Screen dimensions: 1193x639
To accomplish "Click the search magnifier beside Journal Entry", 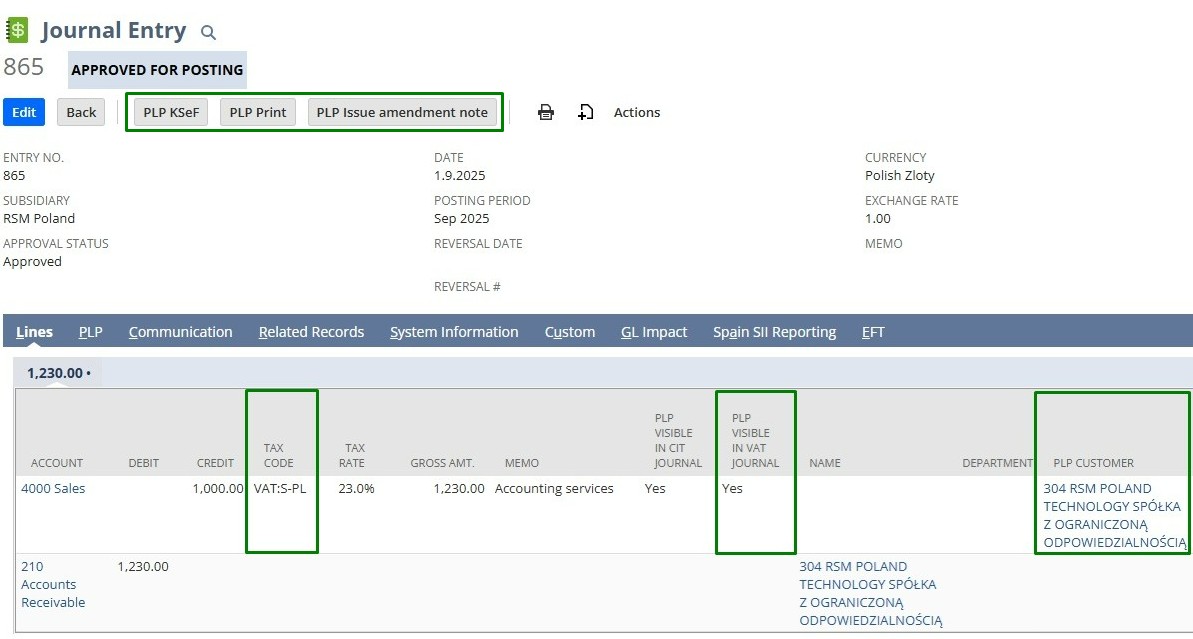I will (x=208, y=33).
